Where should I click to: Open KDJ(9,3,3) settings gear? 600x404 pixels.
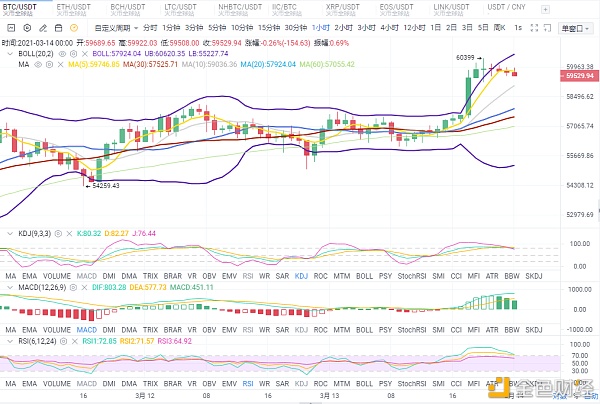58,233
